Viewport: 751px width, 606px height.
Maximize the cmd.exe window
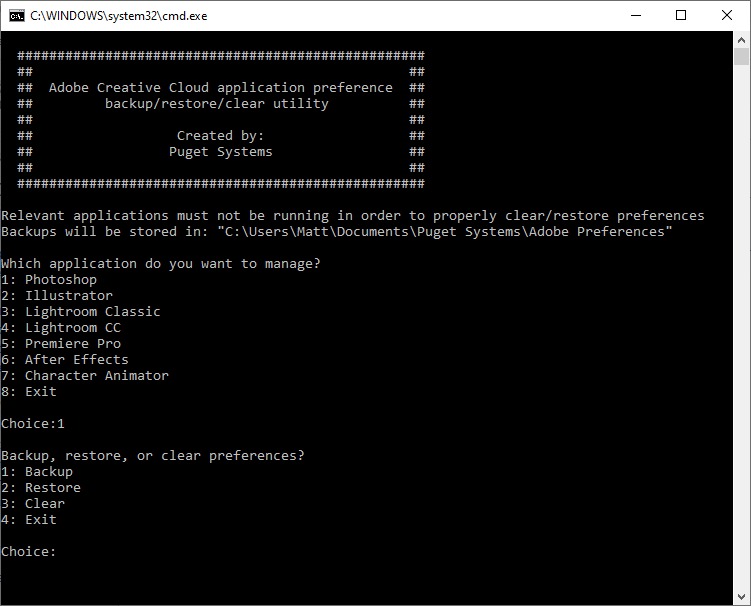681,15
